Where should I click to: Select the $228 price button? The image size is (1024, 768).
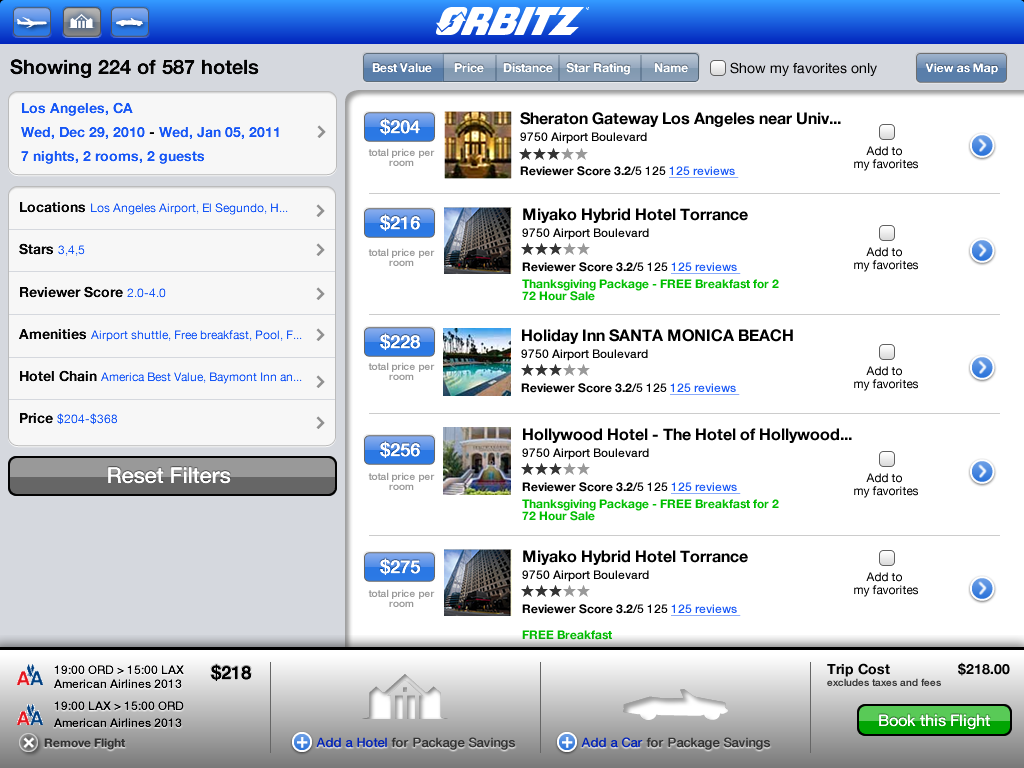point(399,342)
